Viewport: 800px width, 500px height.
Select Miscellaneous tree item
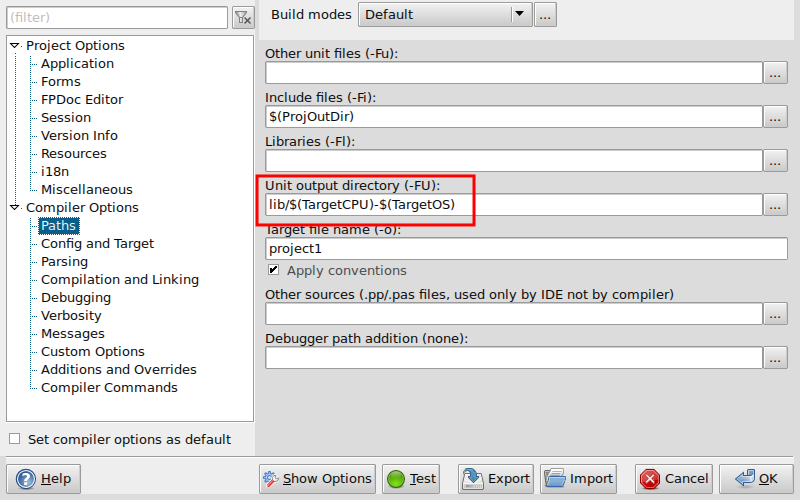87,189
